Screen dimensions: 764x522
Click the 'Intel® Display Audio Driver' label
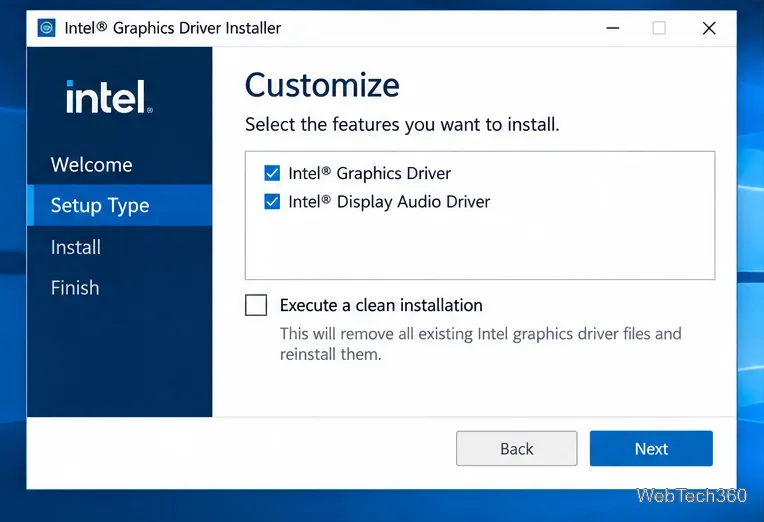[x=389, y=202]
